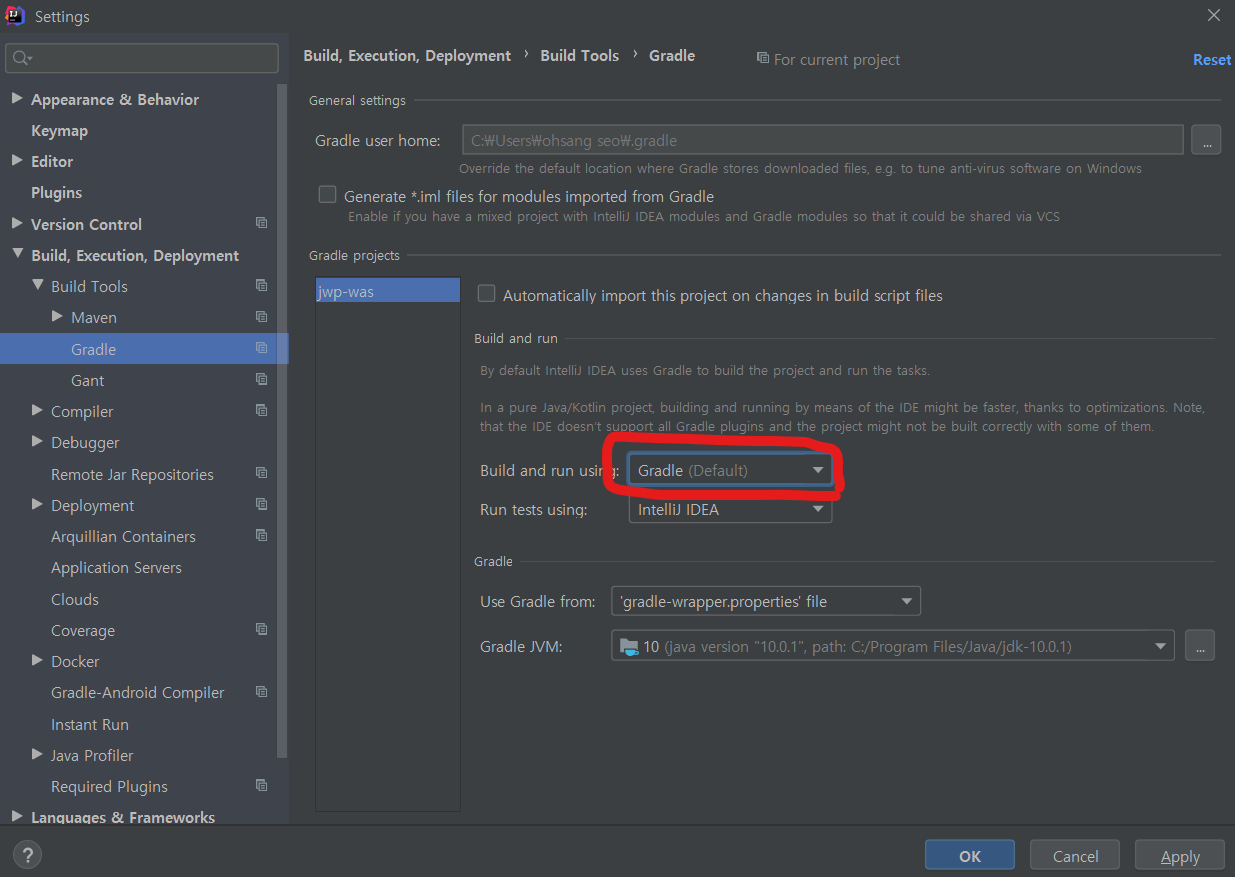This screenshot has height=877, width=1235.
Task: Expand the Compiler node
Action: [x=37, y=410]
